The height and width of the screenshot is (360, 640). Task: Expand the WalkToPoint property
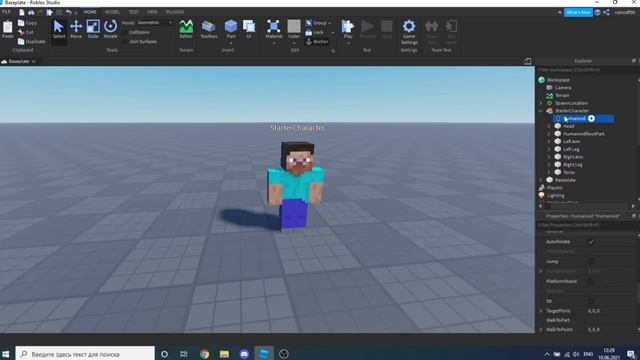[541, 329]
